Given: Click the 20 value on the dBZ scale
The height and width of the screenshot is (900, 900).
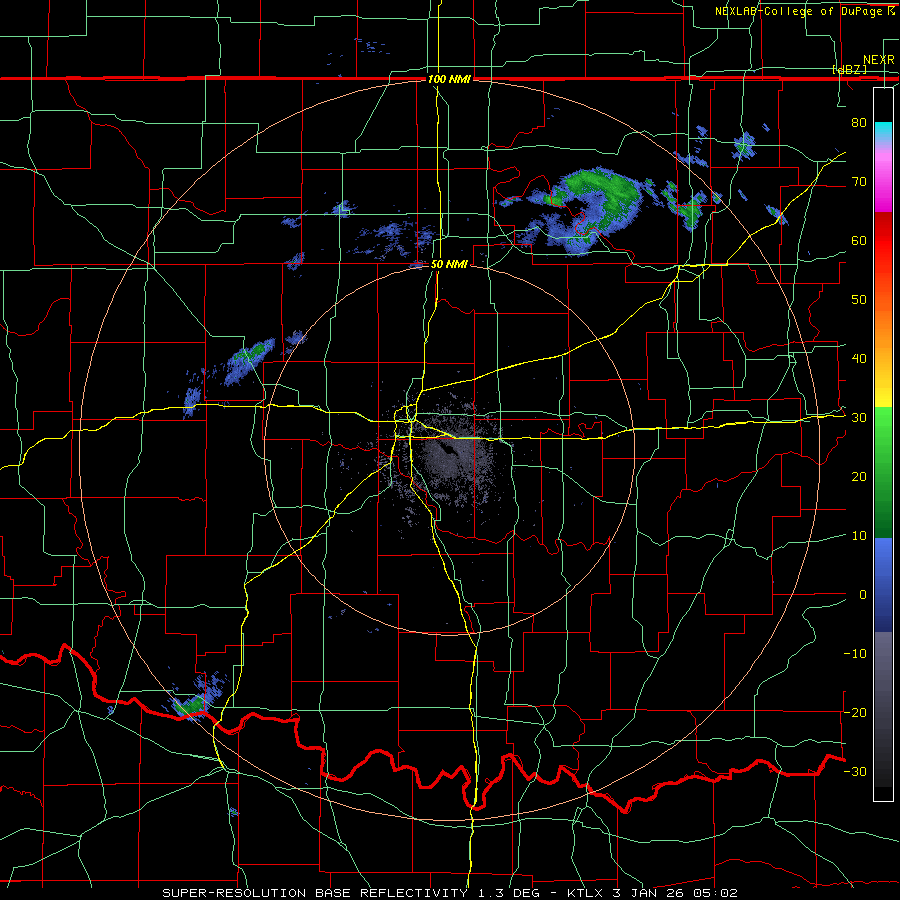Looking at the screenshot, I should coord(859,477).
